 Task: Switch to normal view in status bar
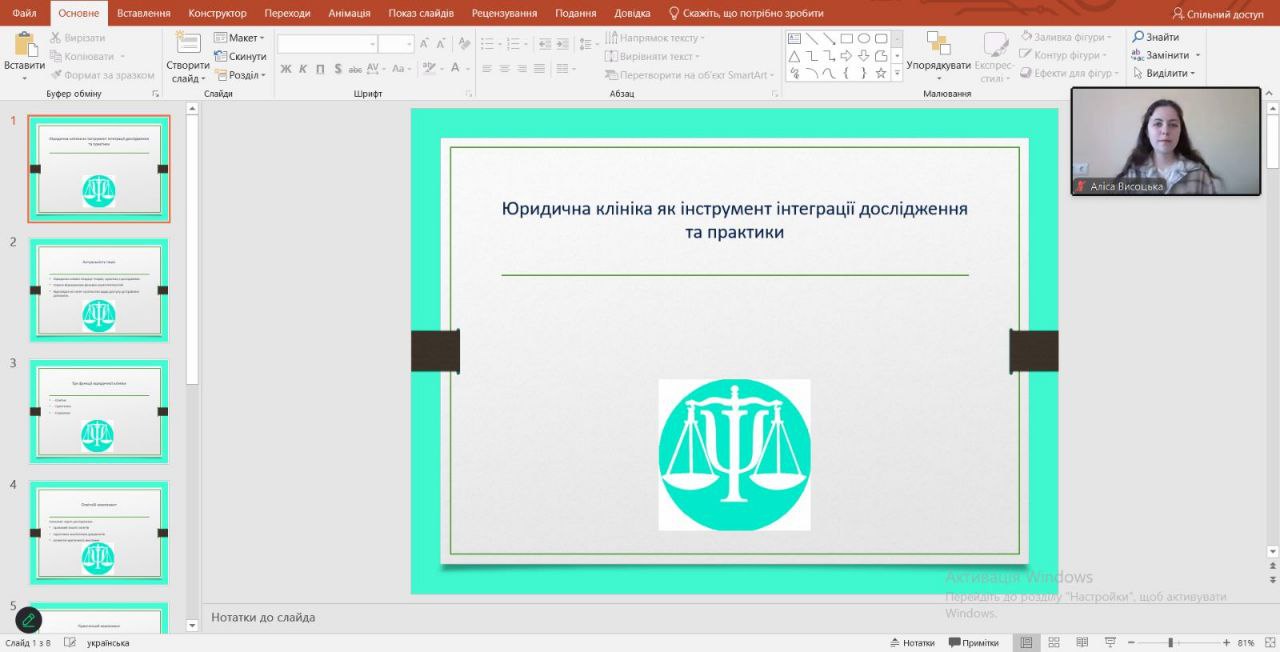[1025, 642]
